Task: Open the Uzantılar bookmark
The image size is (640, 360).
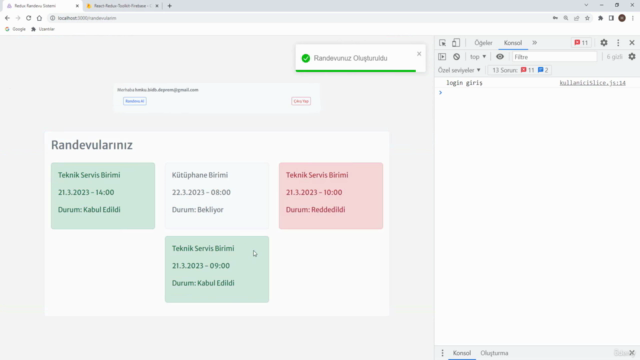Action: pyautogui.click(x=43, y=29)
